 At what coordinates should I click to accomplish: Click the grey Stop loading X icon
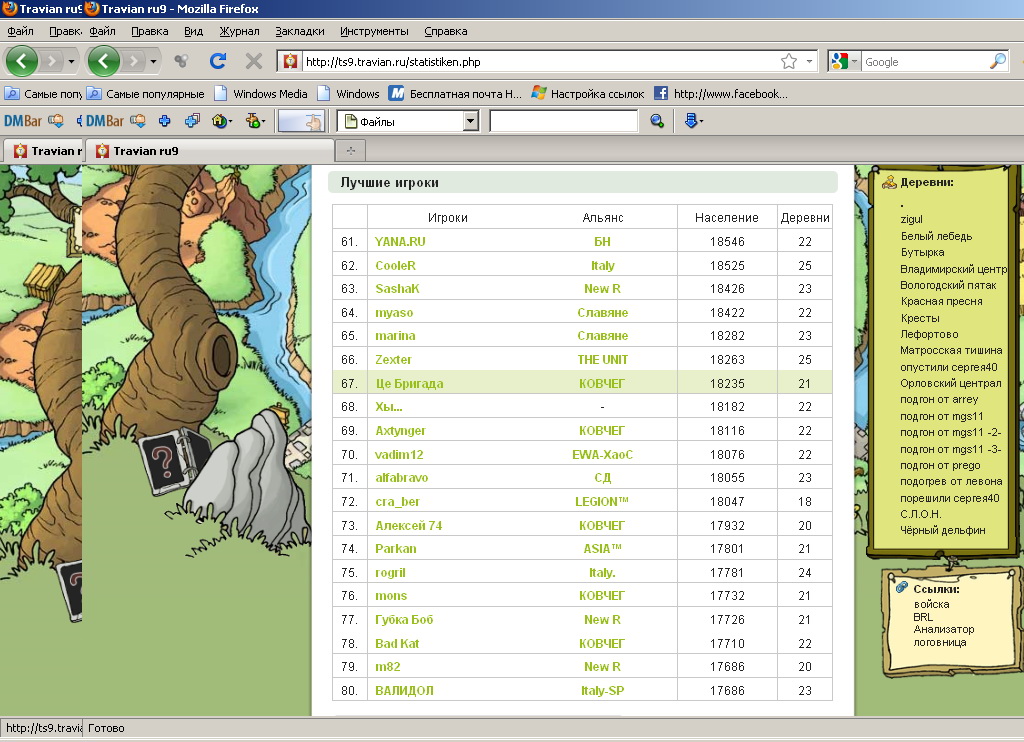click(253, 61)
